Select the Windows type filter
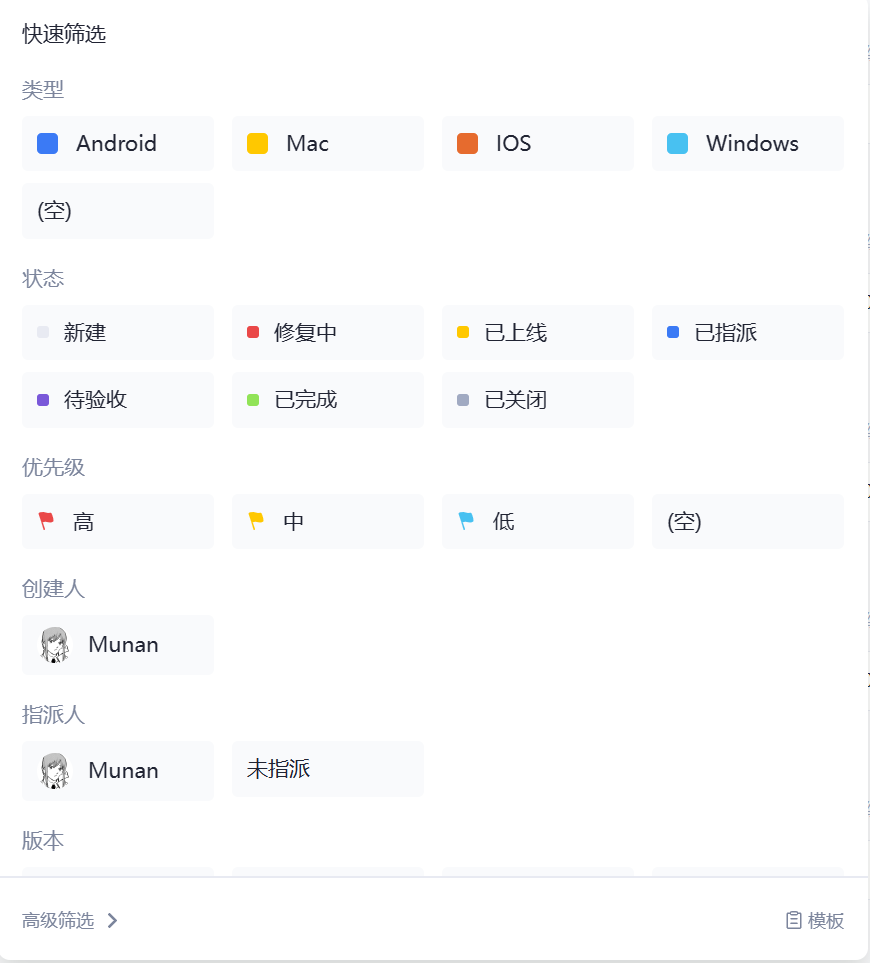This screenshot has height=963, width=870. click(x=748, y=144)
